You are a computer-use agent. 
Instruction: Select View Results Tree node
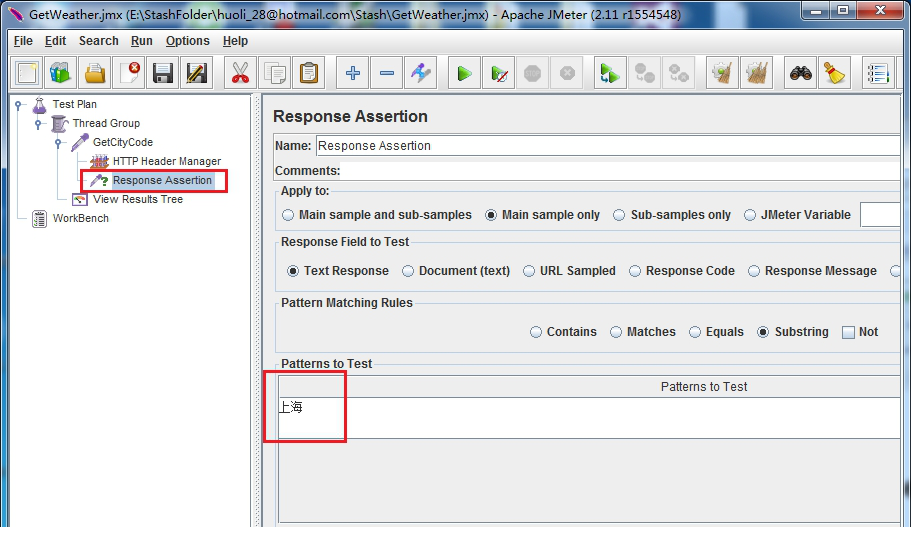click(138, 199)
